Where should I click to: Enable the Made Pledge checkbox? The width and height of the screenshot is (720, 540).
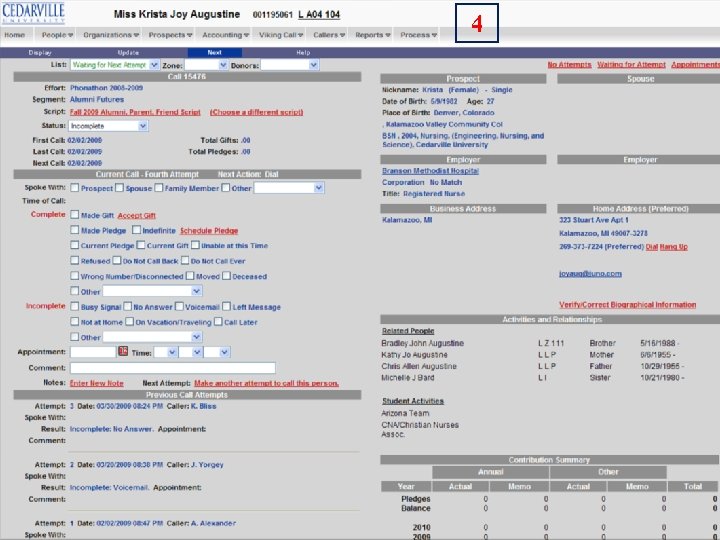click(x=74, y=230)
